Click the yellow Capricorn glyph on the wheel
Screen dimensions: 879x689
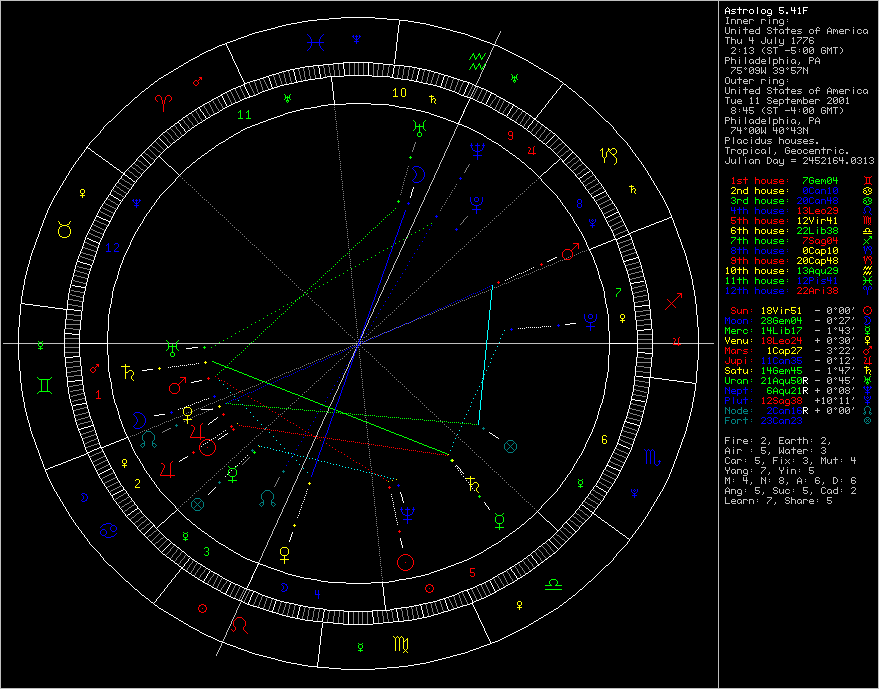click(x=609, y=155)
